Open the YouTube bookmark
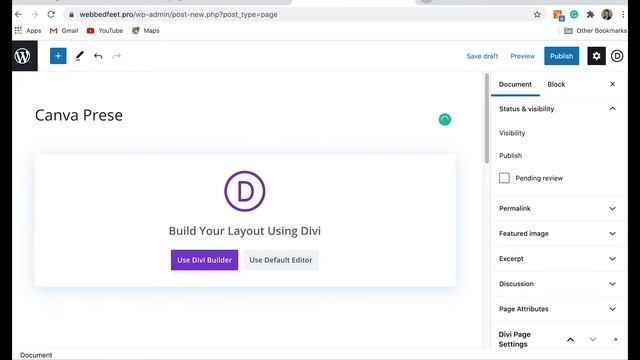640x360 pixels. (104, 31)
